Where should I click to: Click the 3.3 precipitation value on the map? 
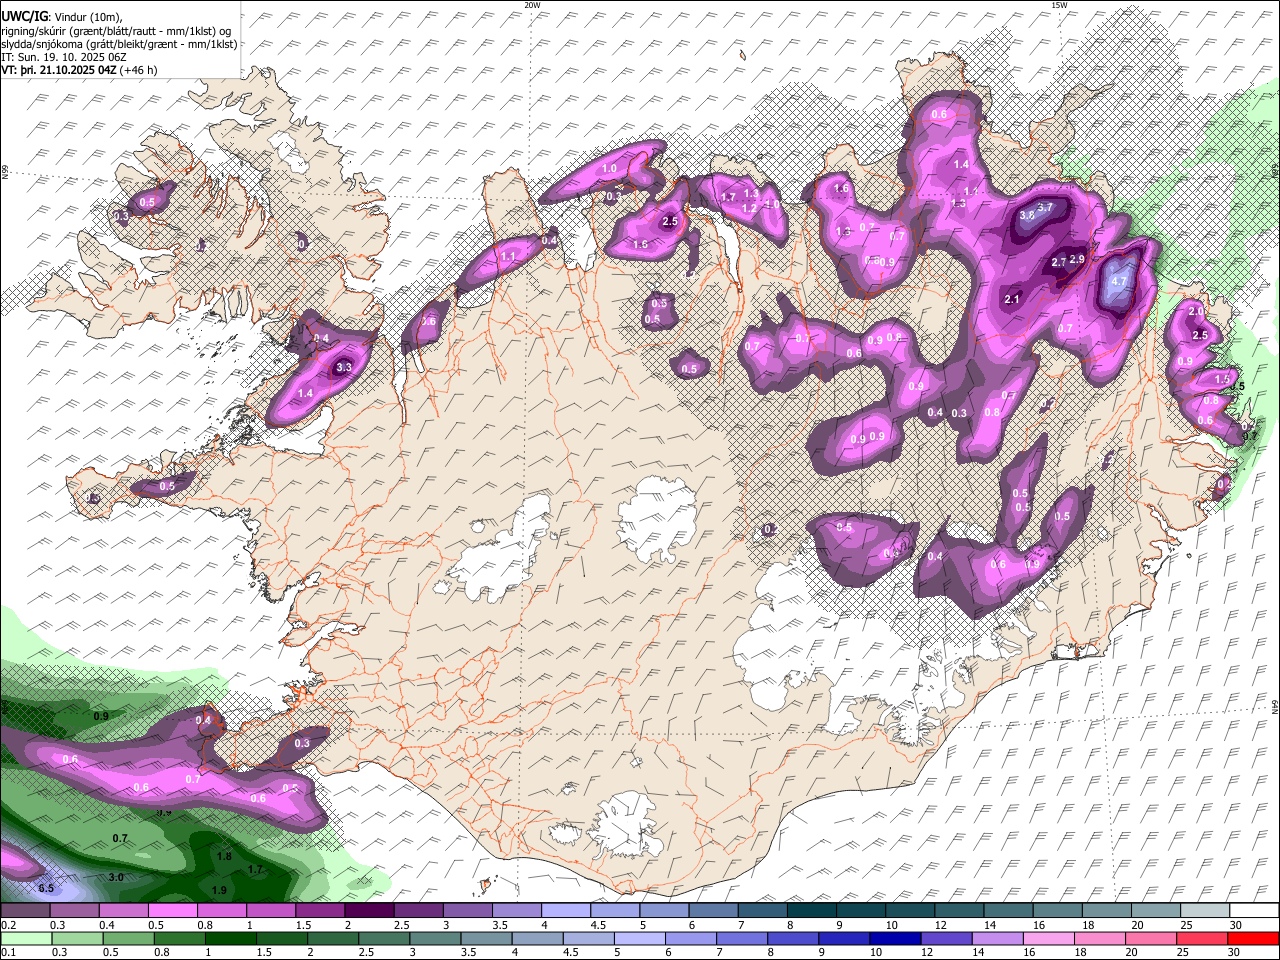[343, 368]
